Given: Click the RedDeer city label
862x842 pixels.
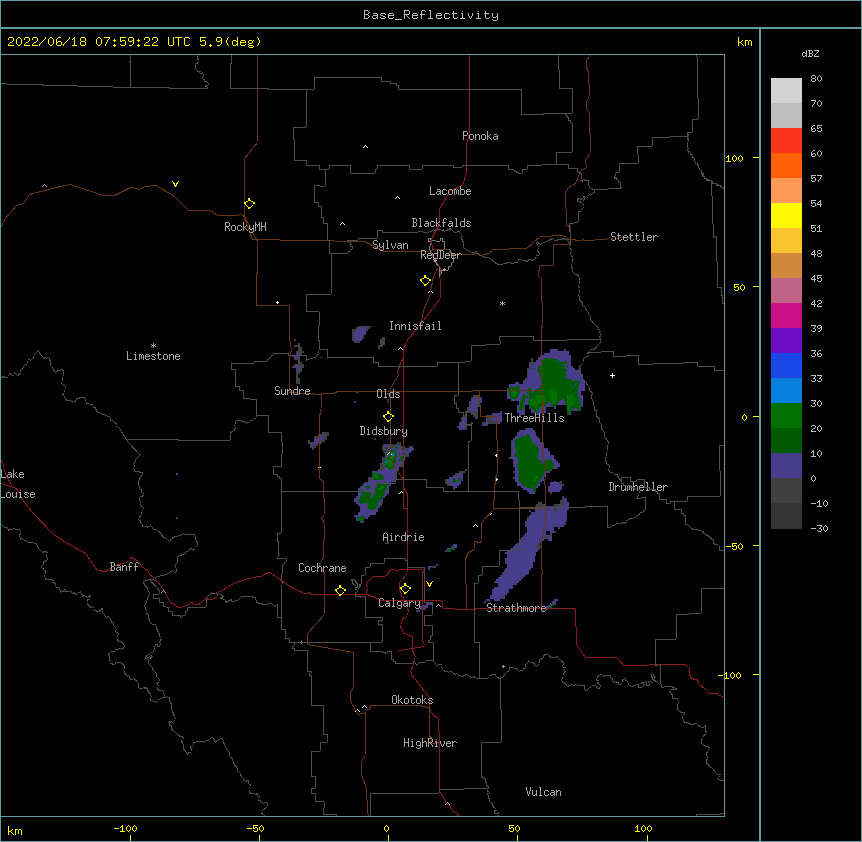Looking at the screenshot, I should pos(440,255).
